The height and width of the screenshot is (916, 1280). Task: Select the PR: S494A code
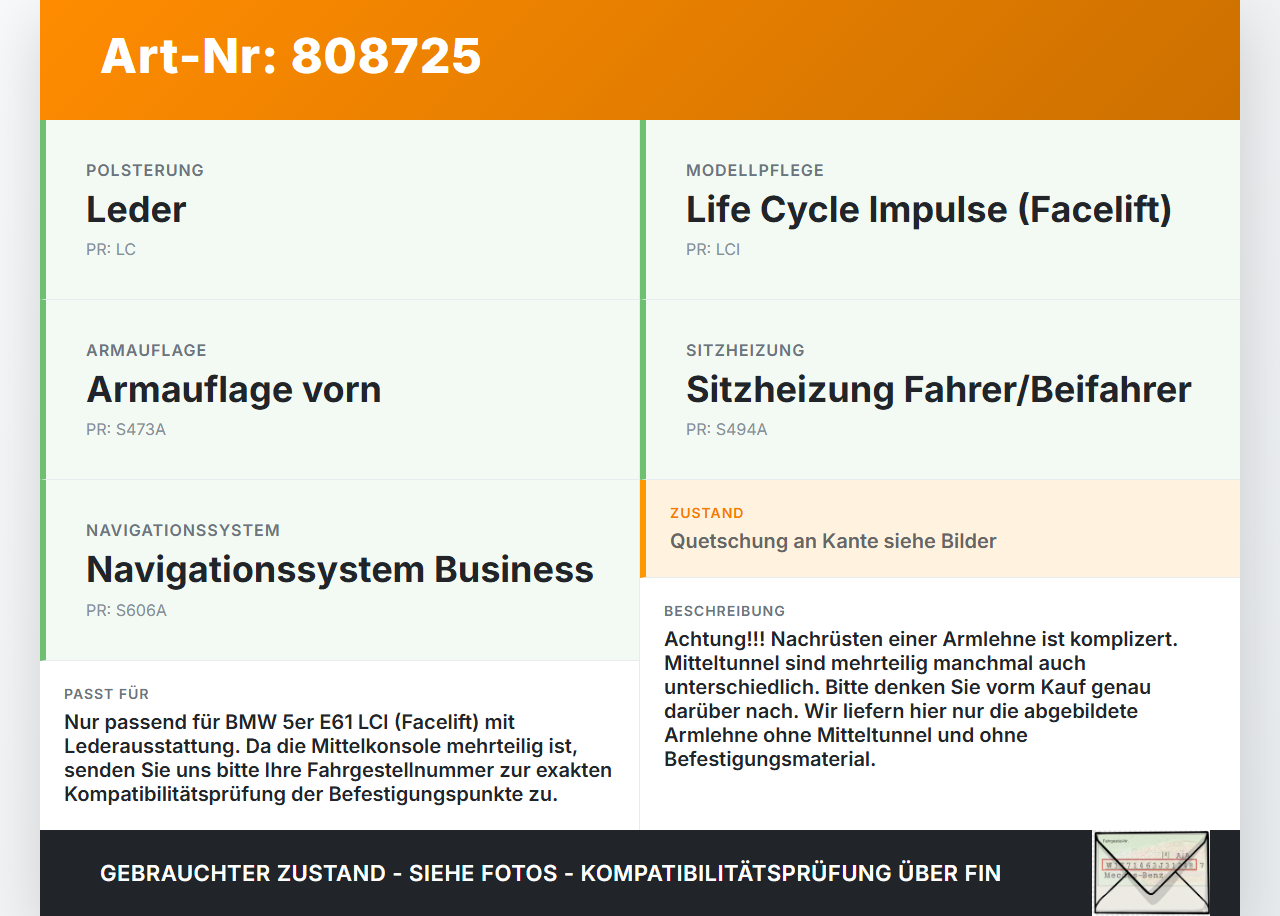point(727,429)
